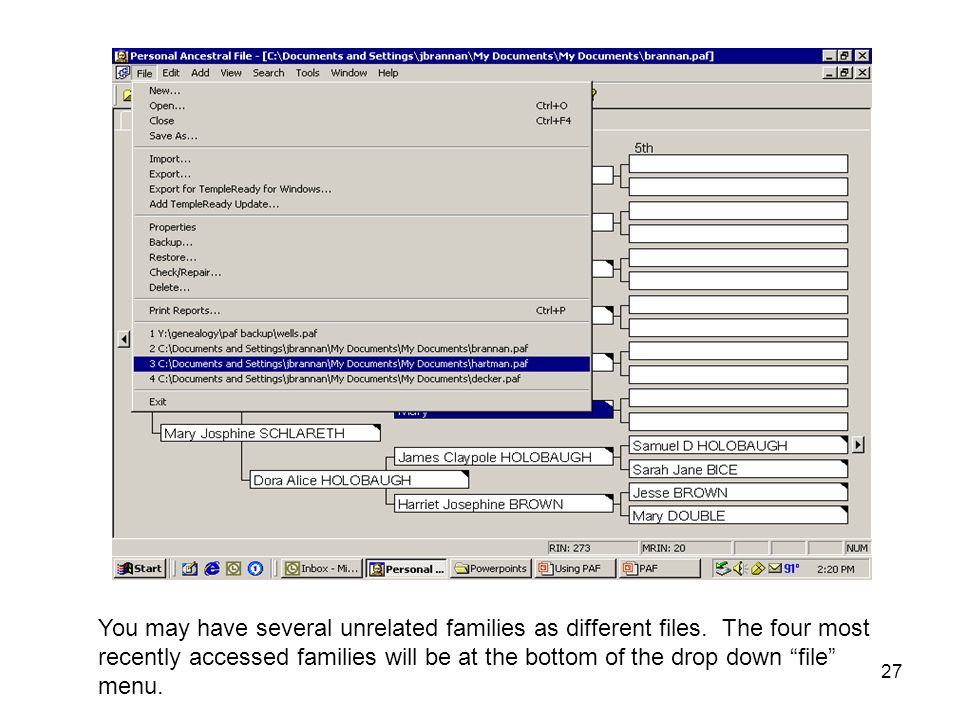The image size is (960, 720).
Task: Open the Tools menu
Action: click(307, 73)
